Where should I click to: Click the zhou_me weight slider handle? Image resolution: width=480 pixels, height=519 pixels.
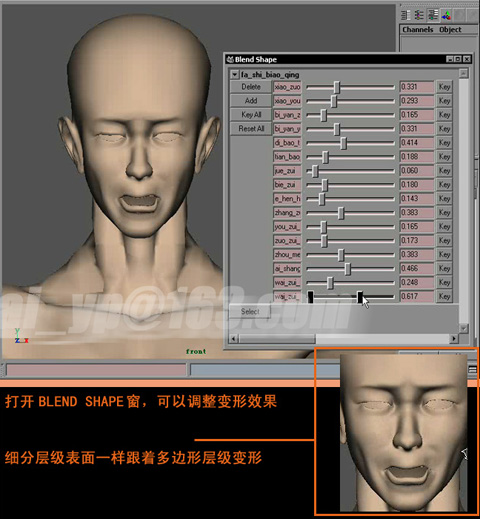click(341, 255)
